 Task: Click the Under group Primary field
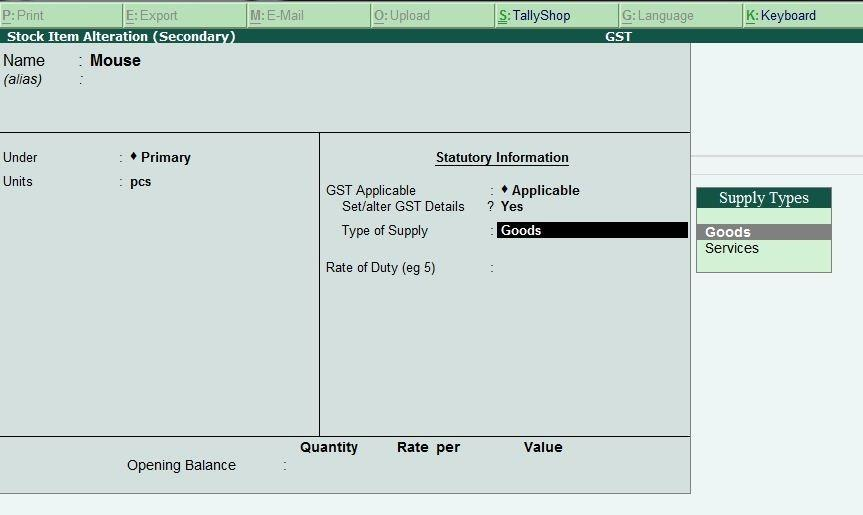(165, 157)
